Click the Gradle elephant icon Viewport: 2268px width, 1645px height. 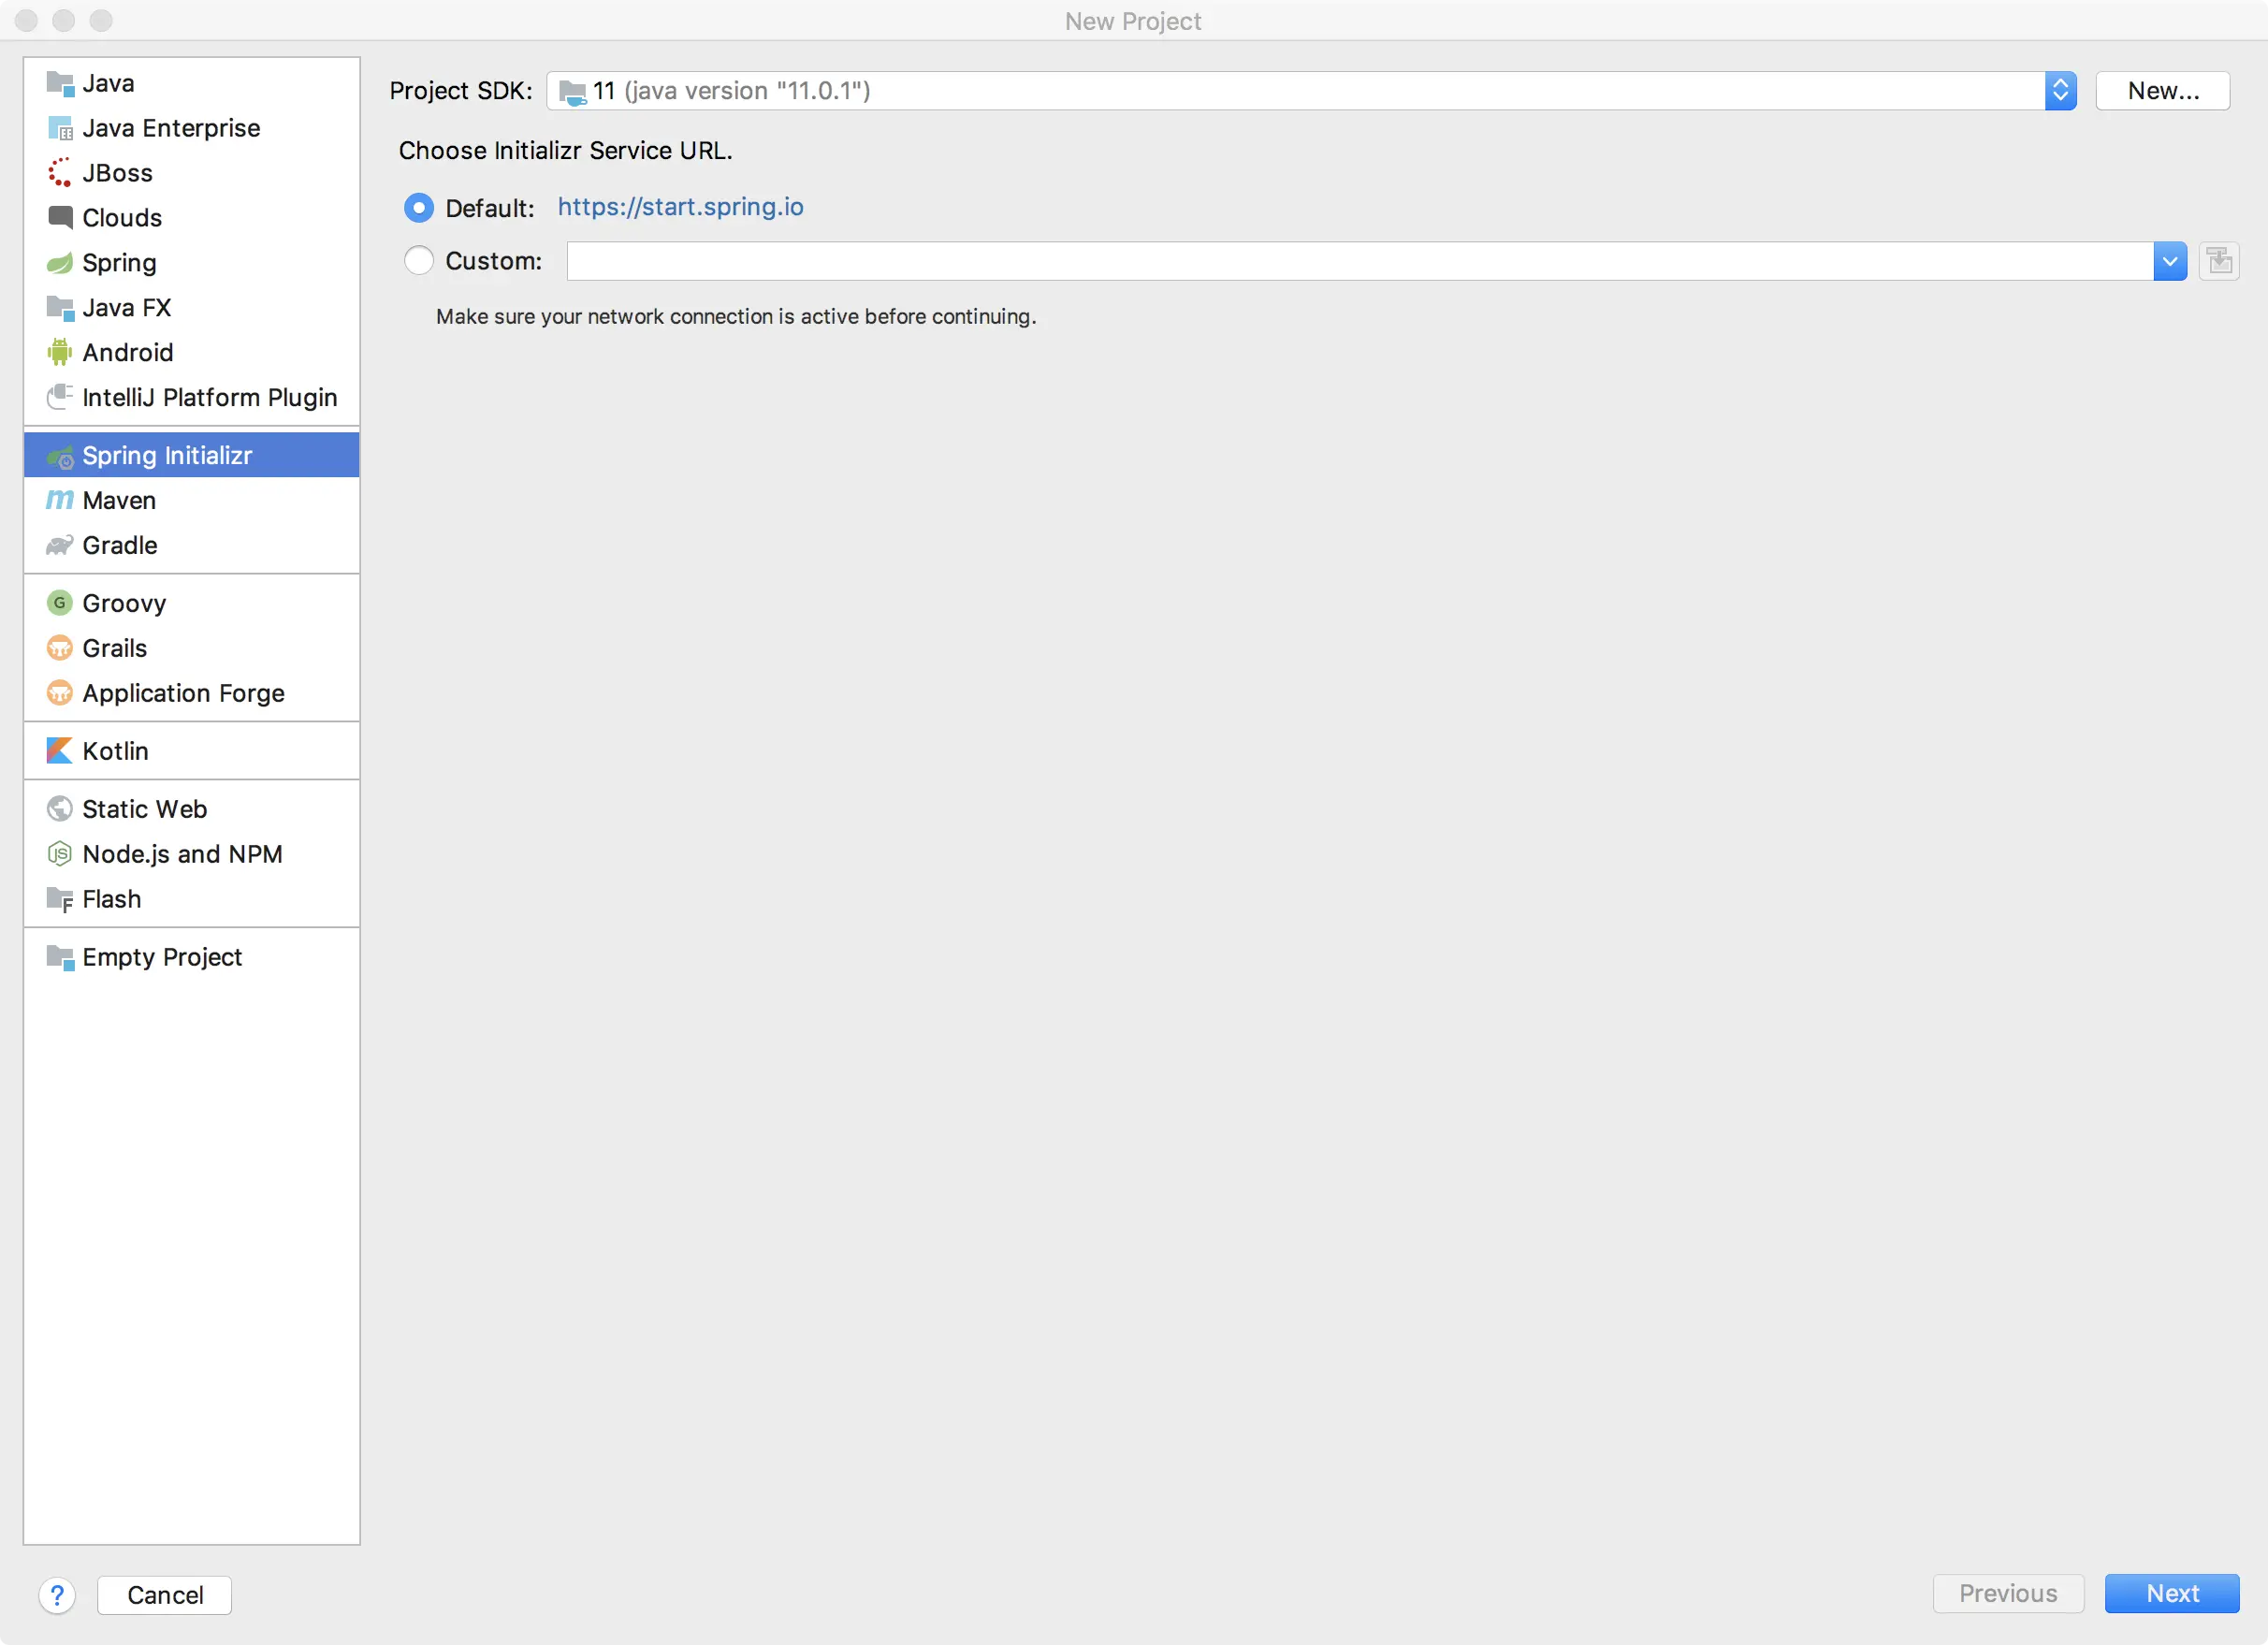tap(60, 545)
